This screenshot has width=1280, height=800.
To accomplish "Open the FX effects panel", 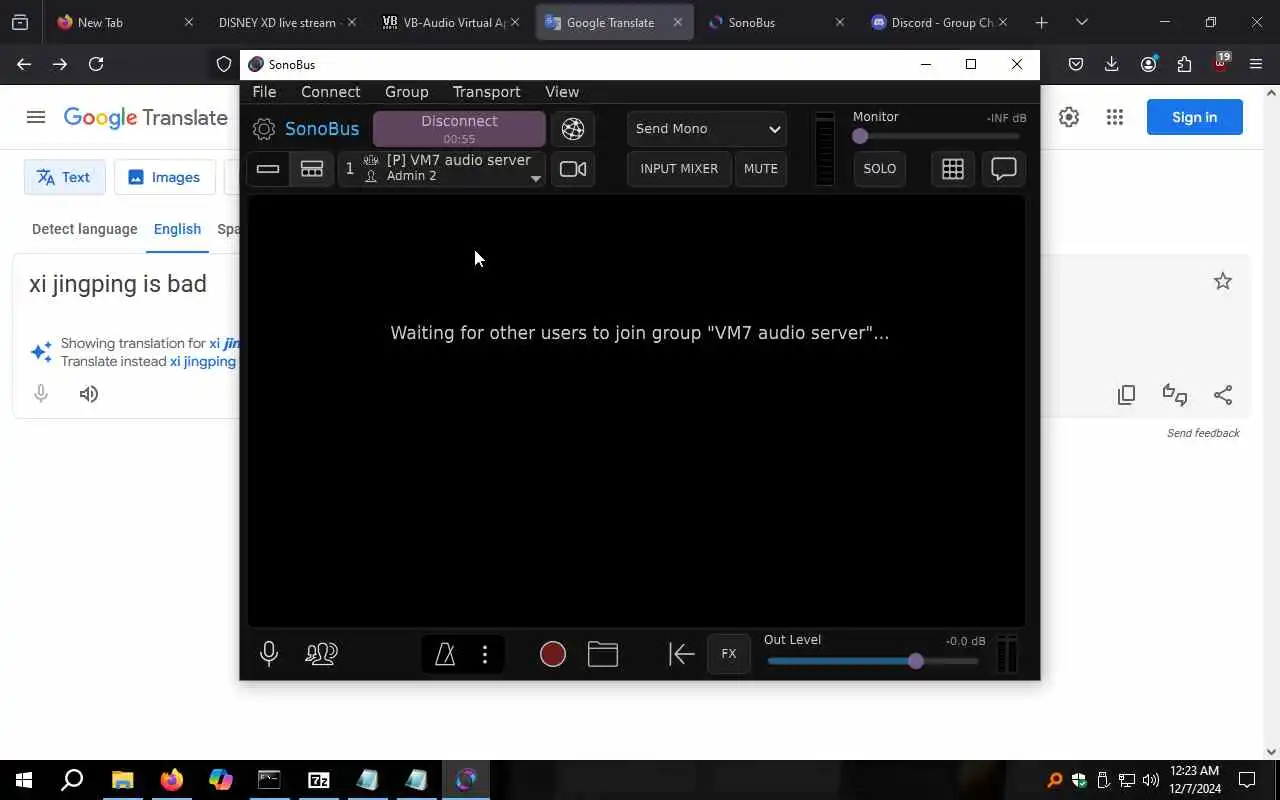I will [x=729, y=654].
